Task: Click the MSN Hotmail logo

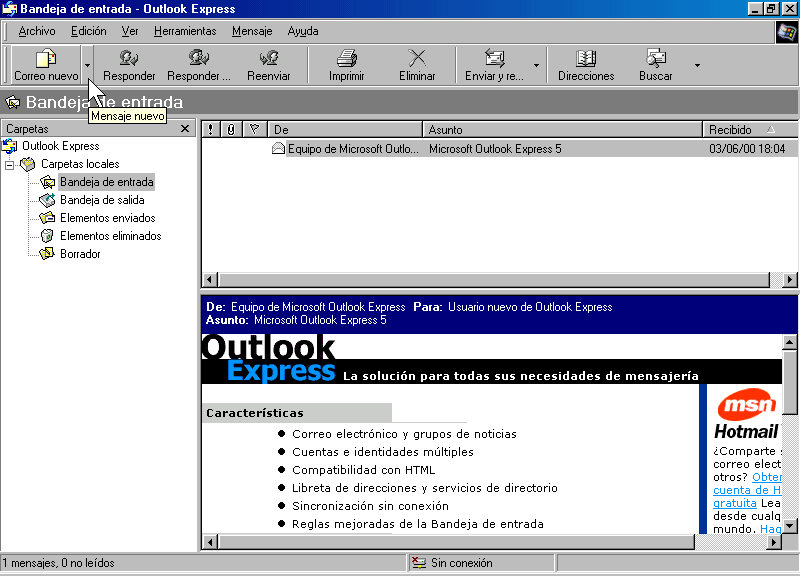Action: tap(746, 414)
